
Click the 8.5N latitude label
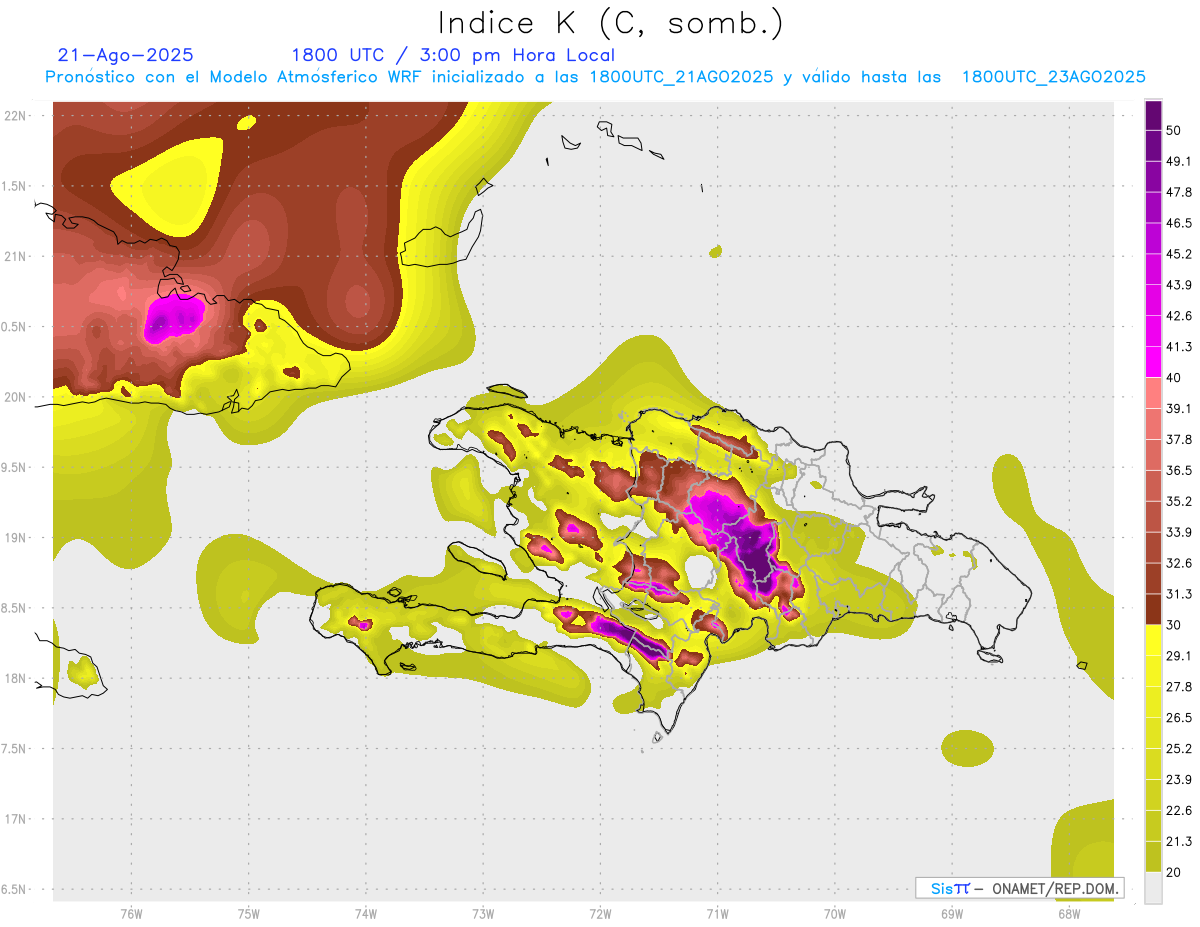click(15, 608)
